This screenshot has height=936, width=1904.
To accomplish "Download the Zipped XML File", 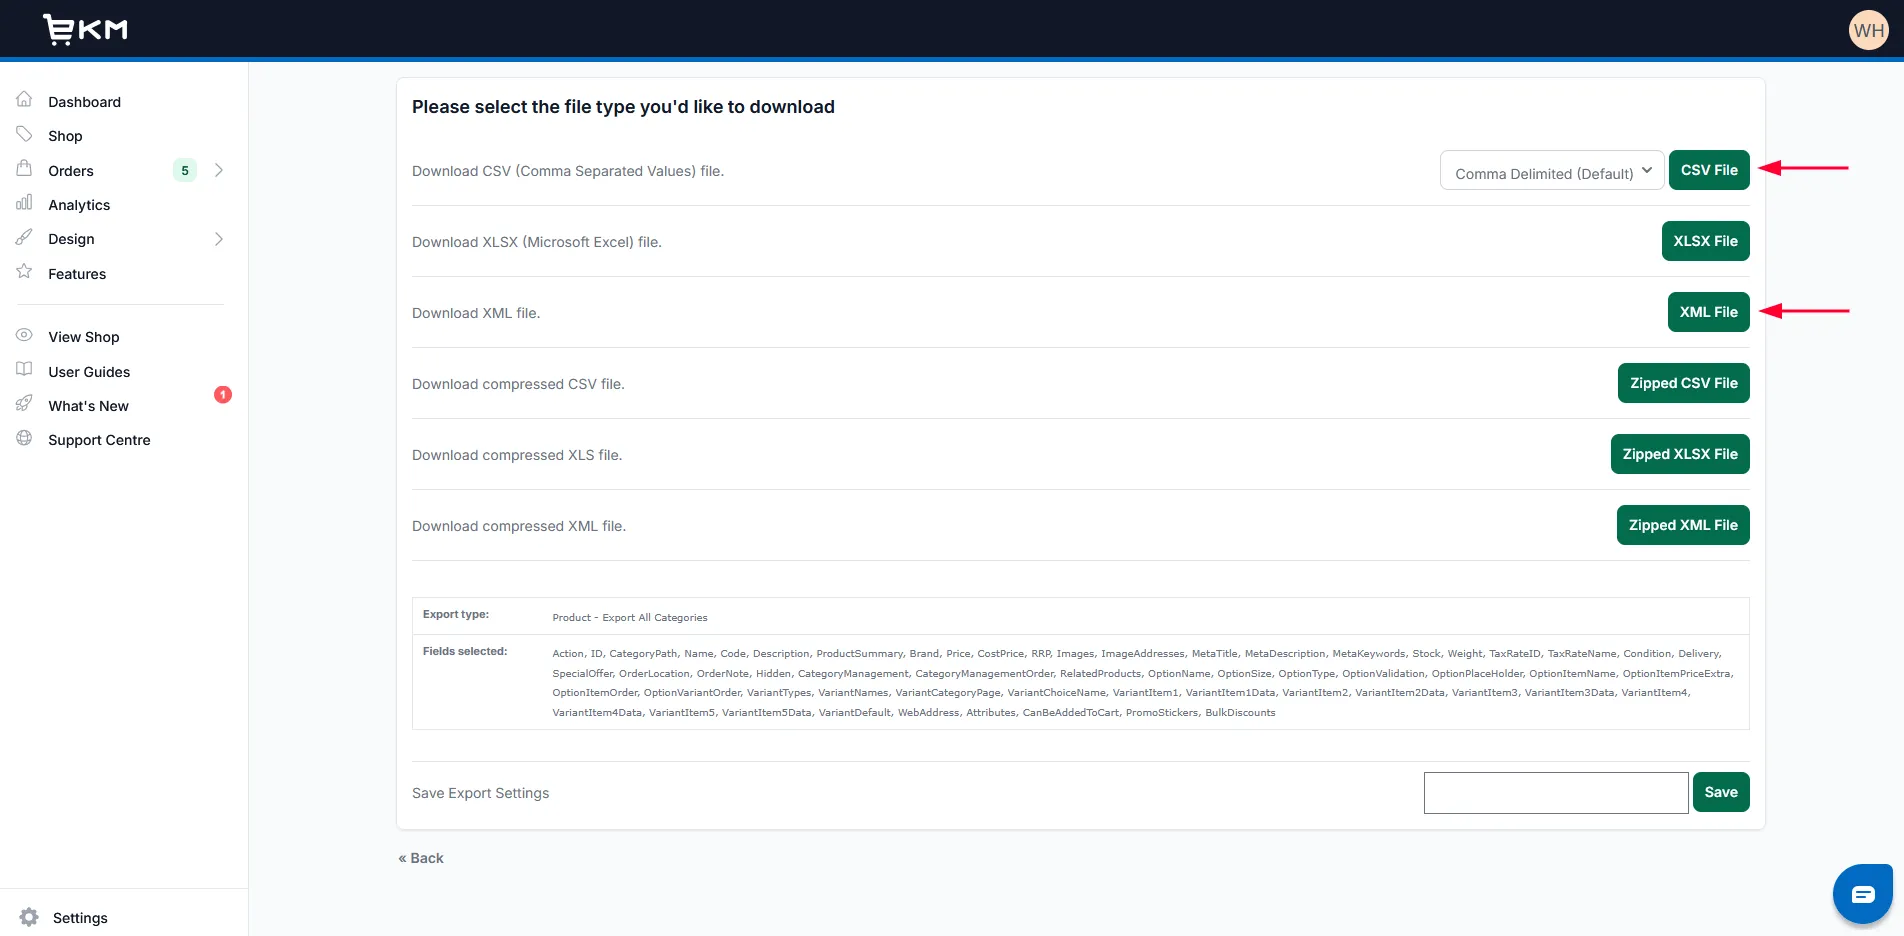I will point(1683,525).
